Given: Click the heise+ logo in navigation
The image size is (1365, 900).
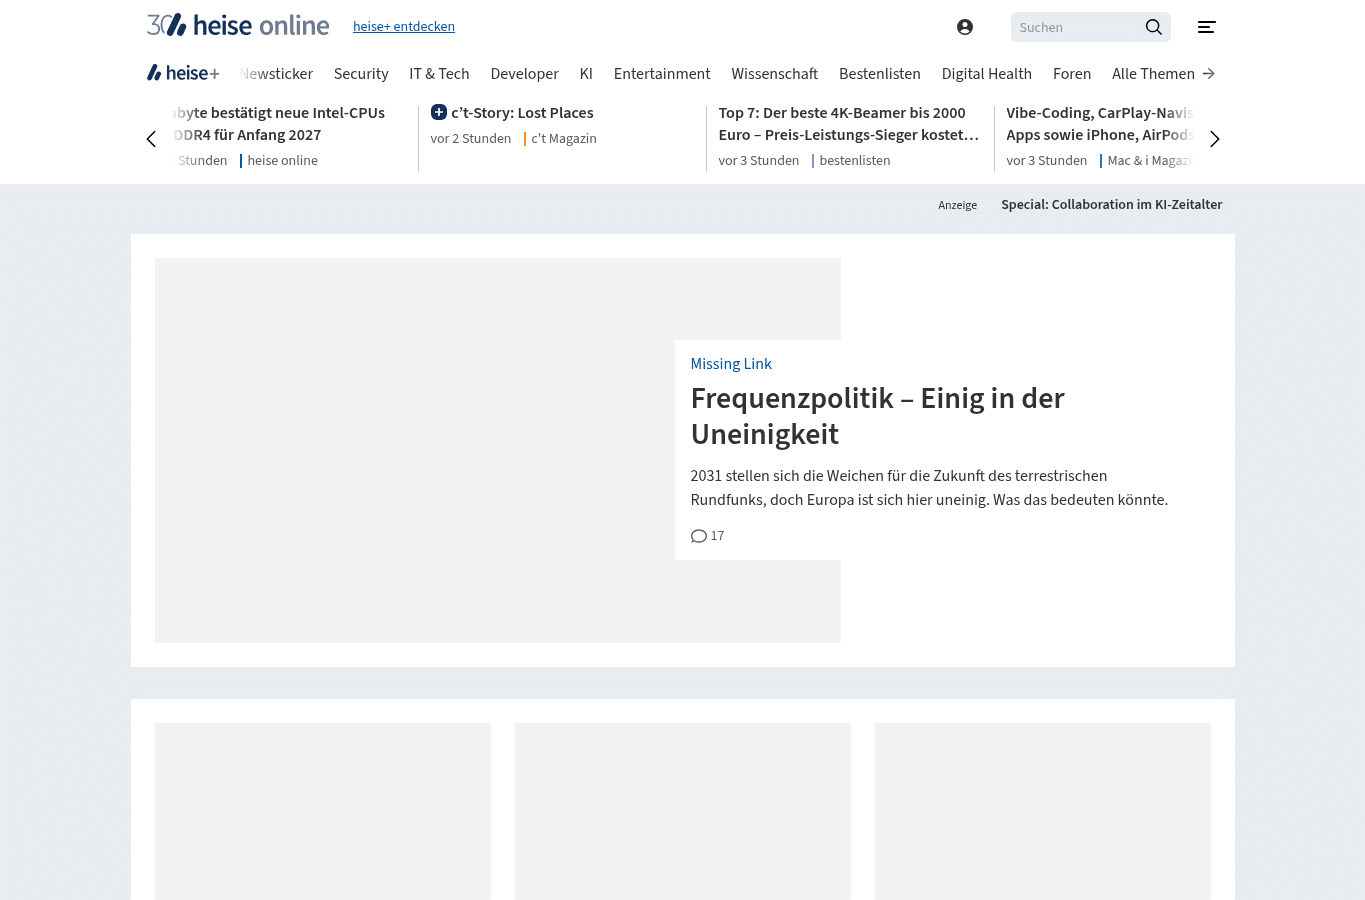Looking at the screenshot, I should point(183,73).
